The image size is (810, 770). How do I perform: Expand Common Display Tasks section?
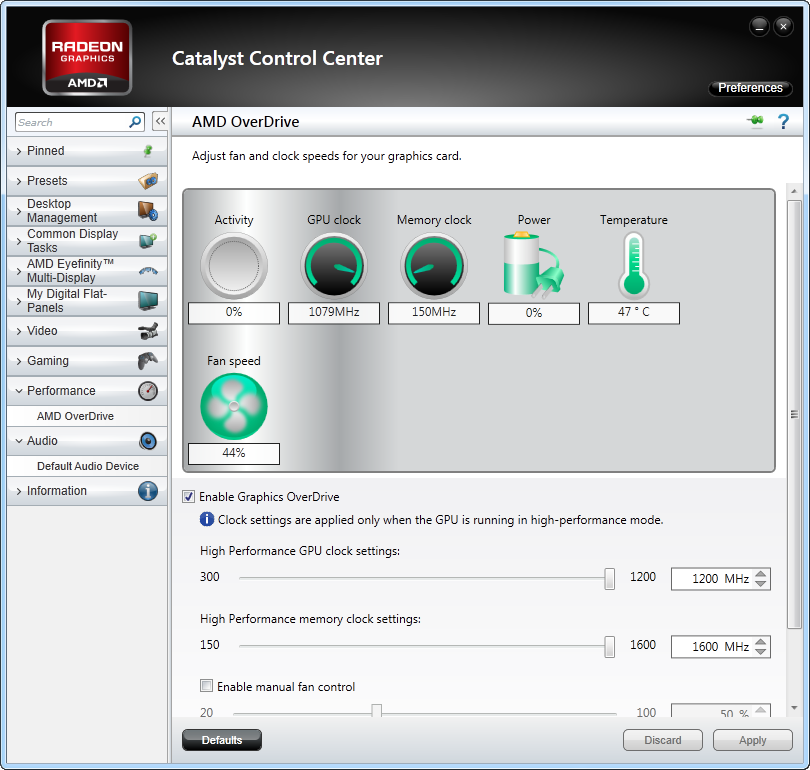coord(87,241)
